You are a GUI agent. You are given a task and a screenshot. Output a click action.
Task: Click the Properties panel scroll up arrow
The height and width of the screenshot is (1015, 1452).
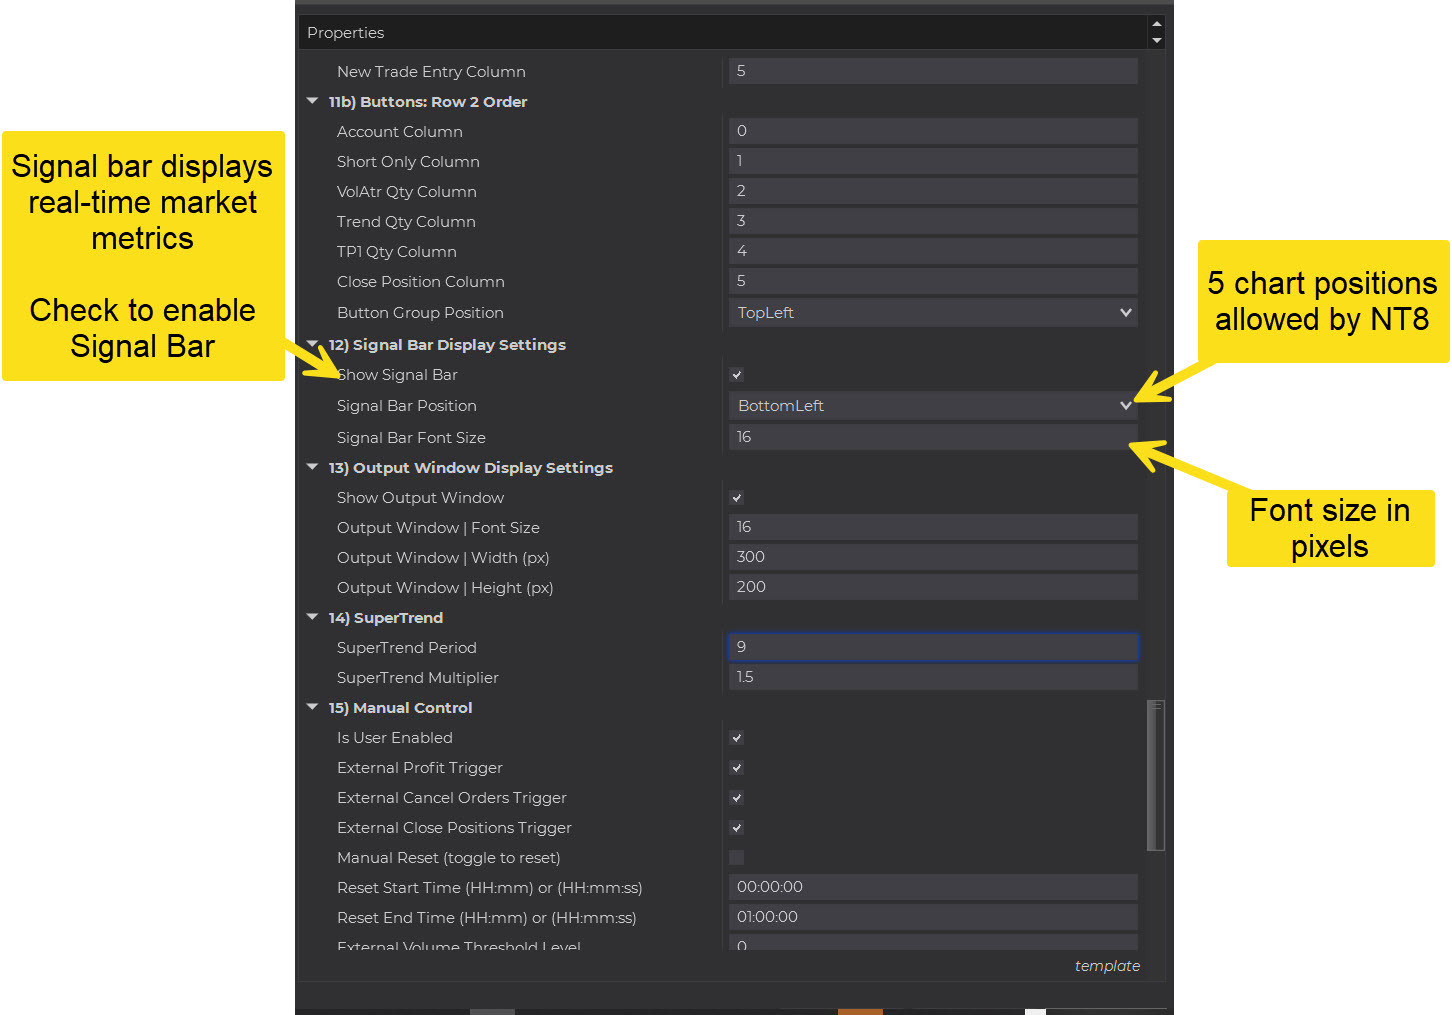click(1156, 24)
